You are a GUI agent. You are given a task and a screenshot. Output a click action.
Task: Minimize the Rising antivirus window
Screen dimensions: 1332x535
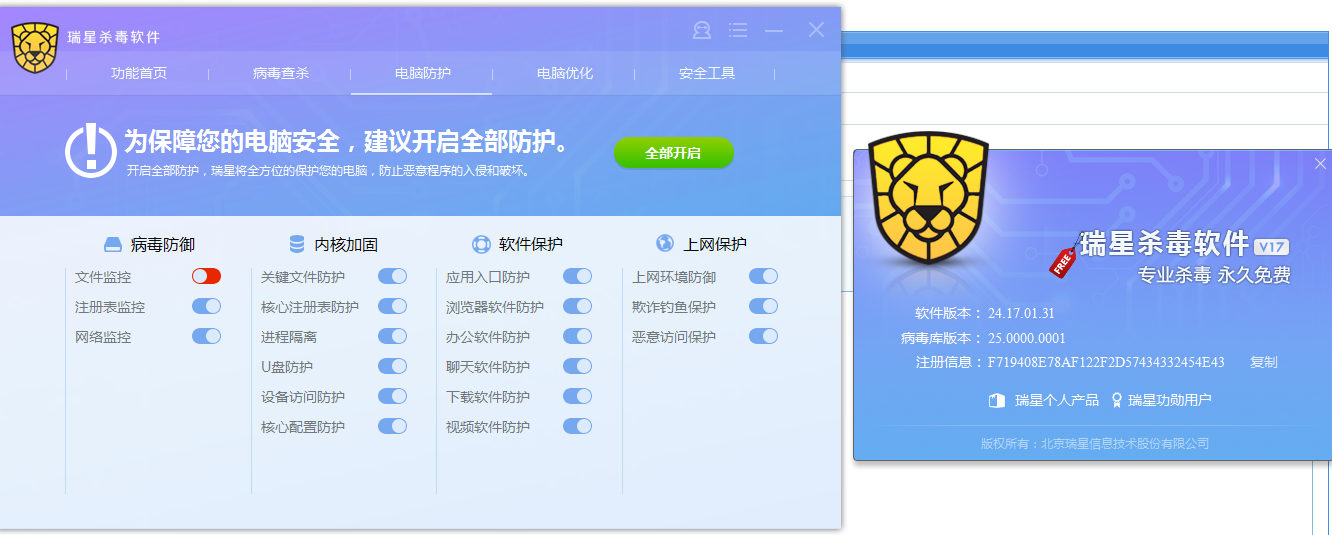point(774,31)
